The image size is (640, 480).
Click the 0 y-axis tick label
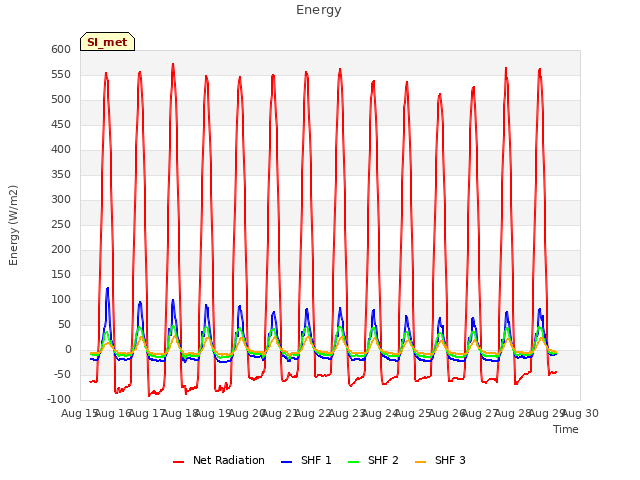68,349
